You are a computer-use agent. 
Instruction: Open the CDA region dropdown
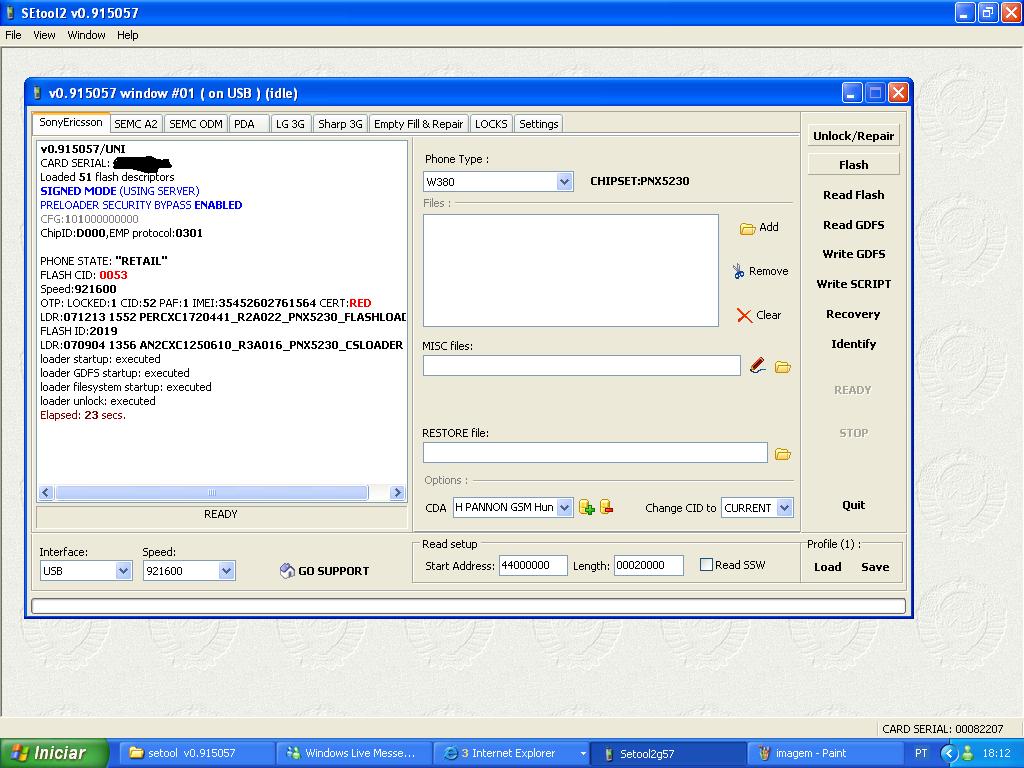tap(565, 507)
